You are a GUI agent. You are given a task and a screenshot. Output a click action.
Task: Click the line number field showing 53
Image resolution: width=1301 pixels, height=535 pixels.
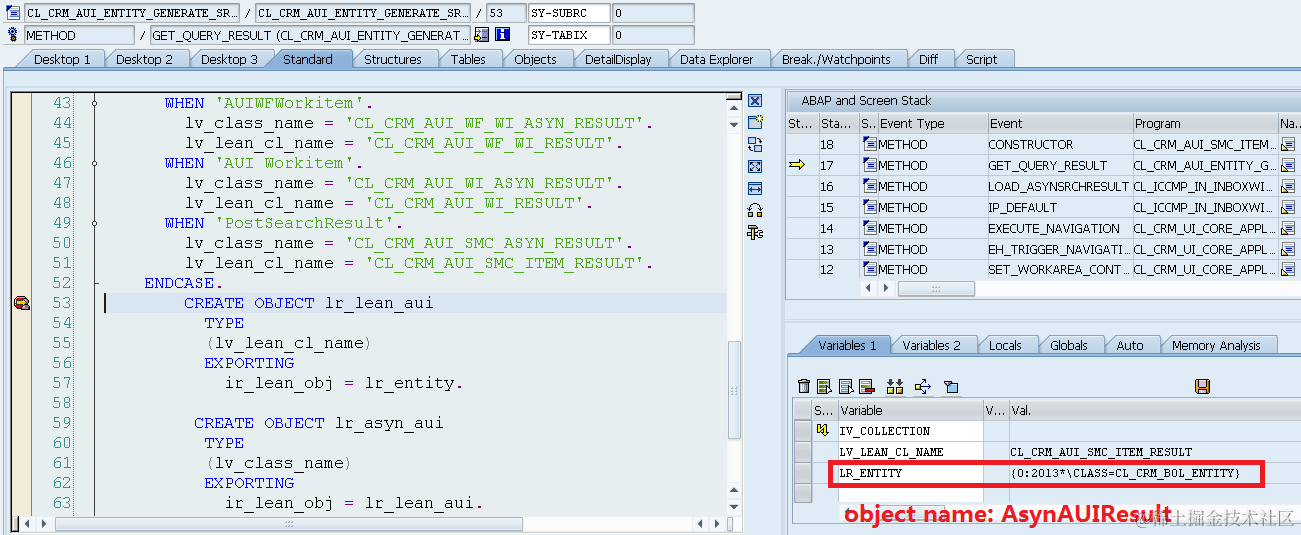506,13
